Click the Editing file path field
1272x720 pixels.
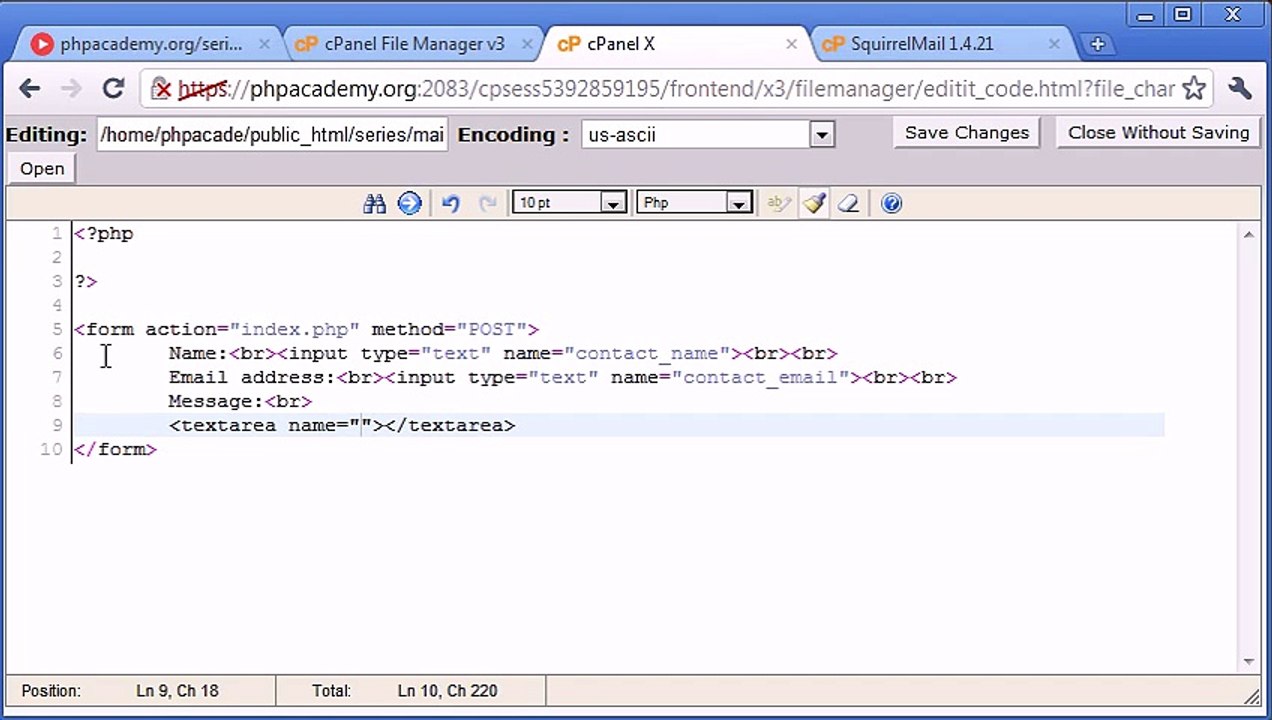pyautogui.click(x=271, y=134)
